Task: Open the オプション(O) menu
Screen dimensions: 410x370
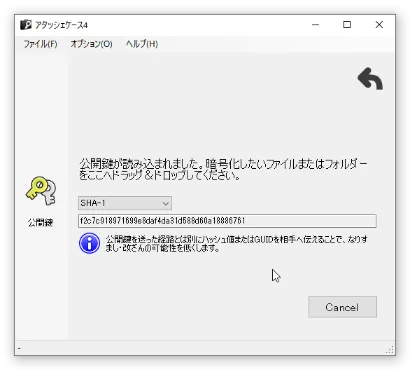Action: coord(91,44)
